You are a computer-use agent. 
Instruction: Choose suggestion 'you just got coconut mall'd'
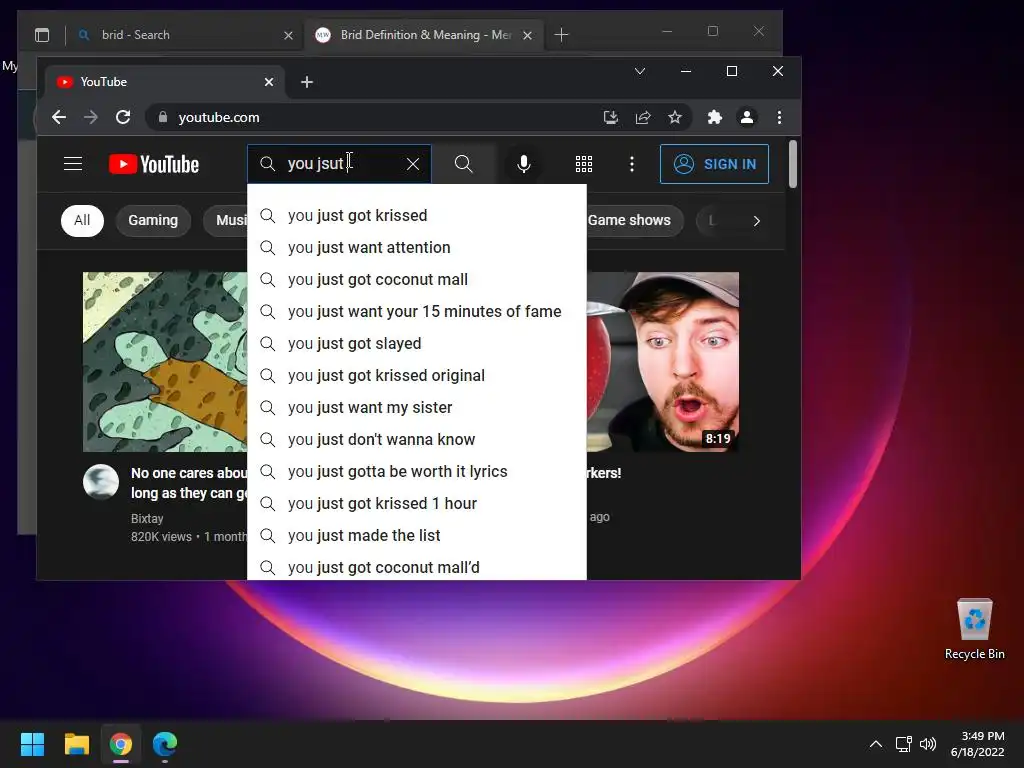[x=417, y=567]
